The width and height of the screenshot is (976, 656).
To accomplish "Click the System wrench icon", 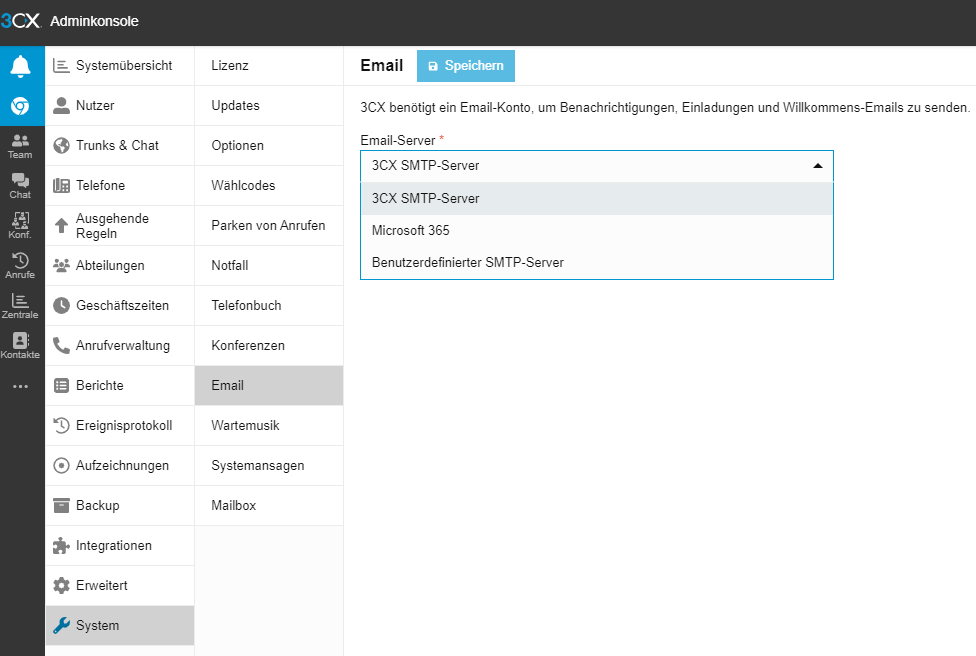I will pyautogui.click(x=61, y=626).
